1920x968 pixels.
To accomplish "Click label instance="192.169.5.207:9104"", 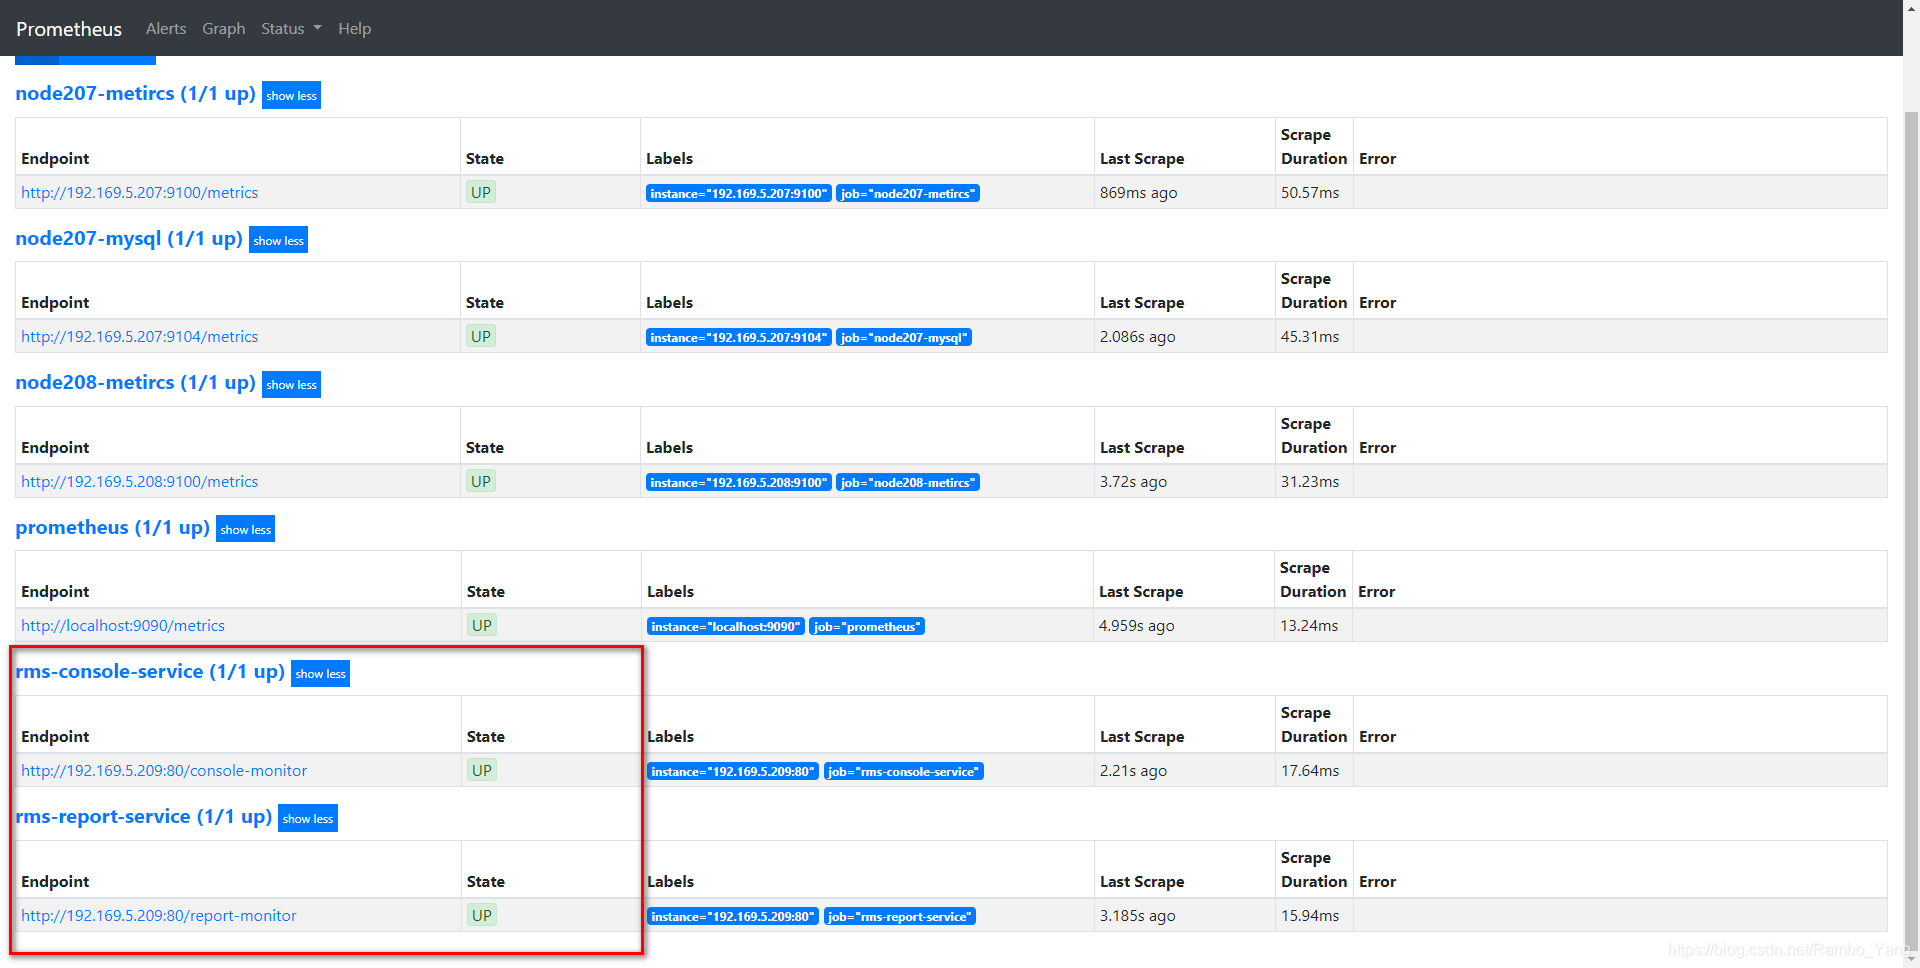I will click(739, 338).
